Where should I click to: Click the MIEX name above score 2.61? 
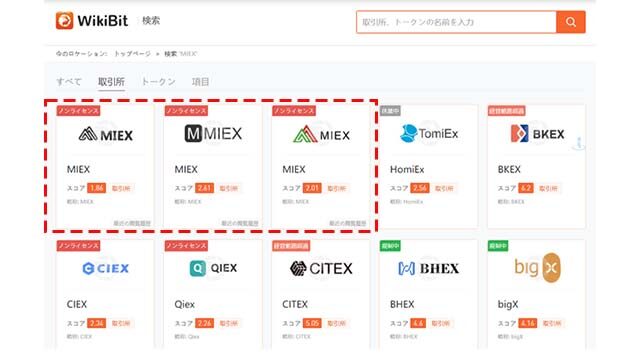coord(186,169)
